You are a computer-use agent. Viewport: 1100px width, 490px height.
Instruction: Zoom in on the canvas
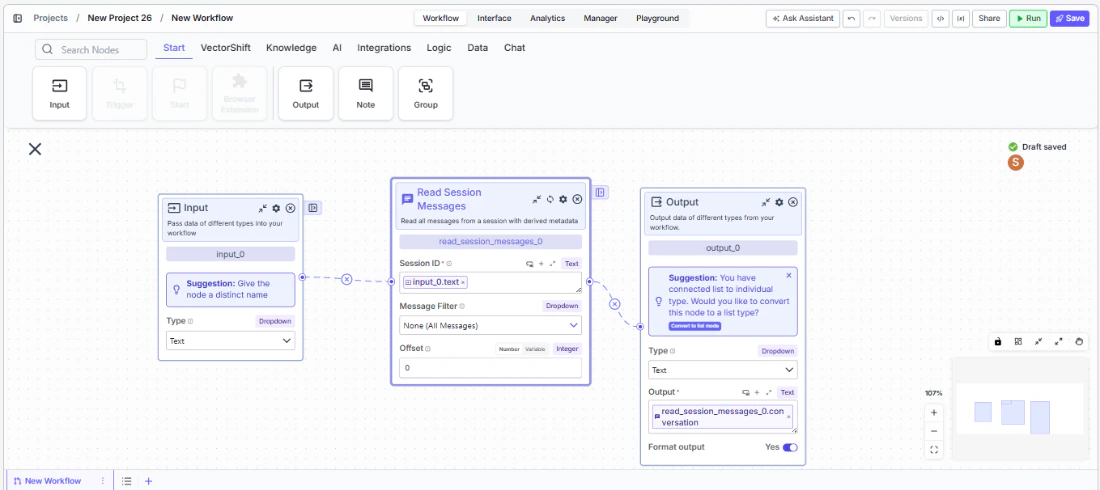(x=934, y=413)
